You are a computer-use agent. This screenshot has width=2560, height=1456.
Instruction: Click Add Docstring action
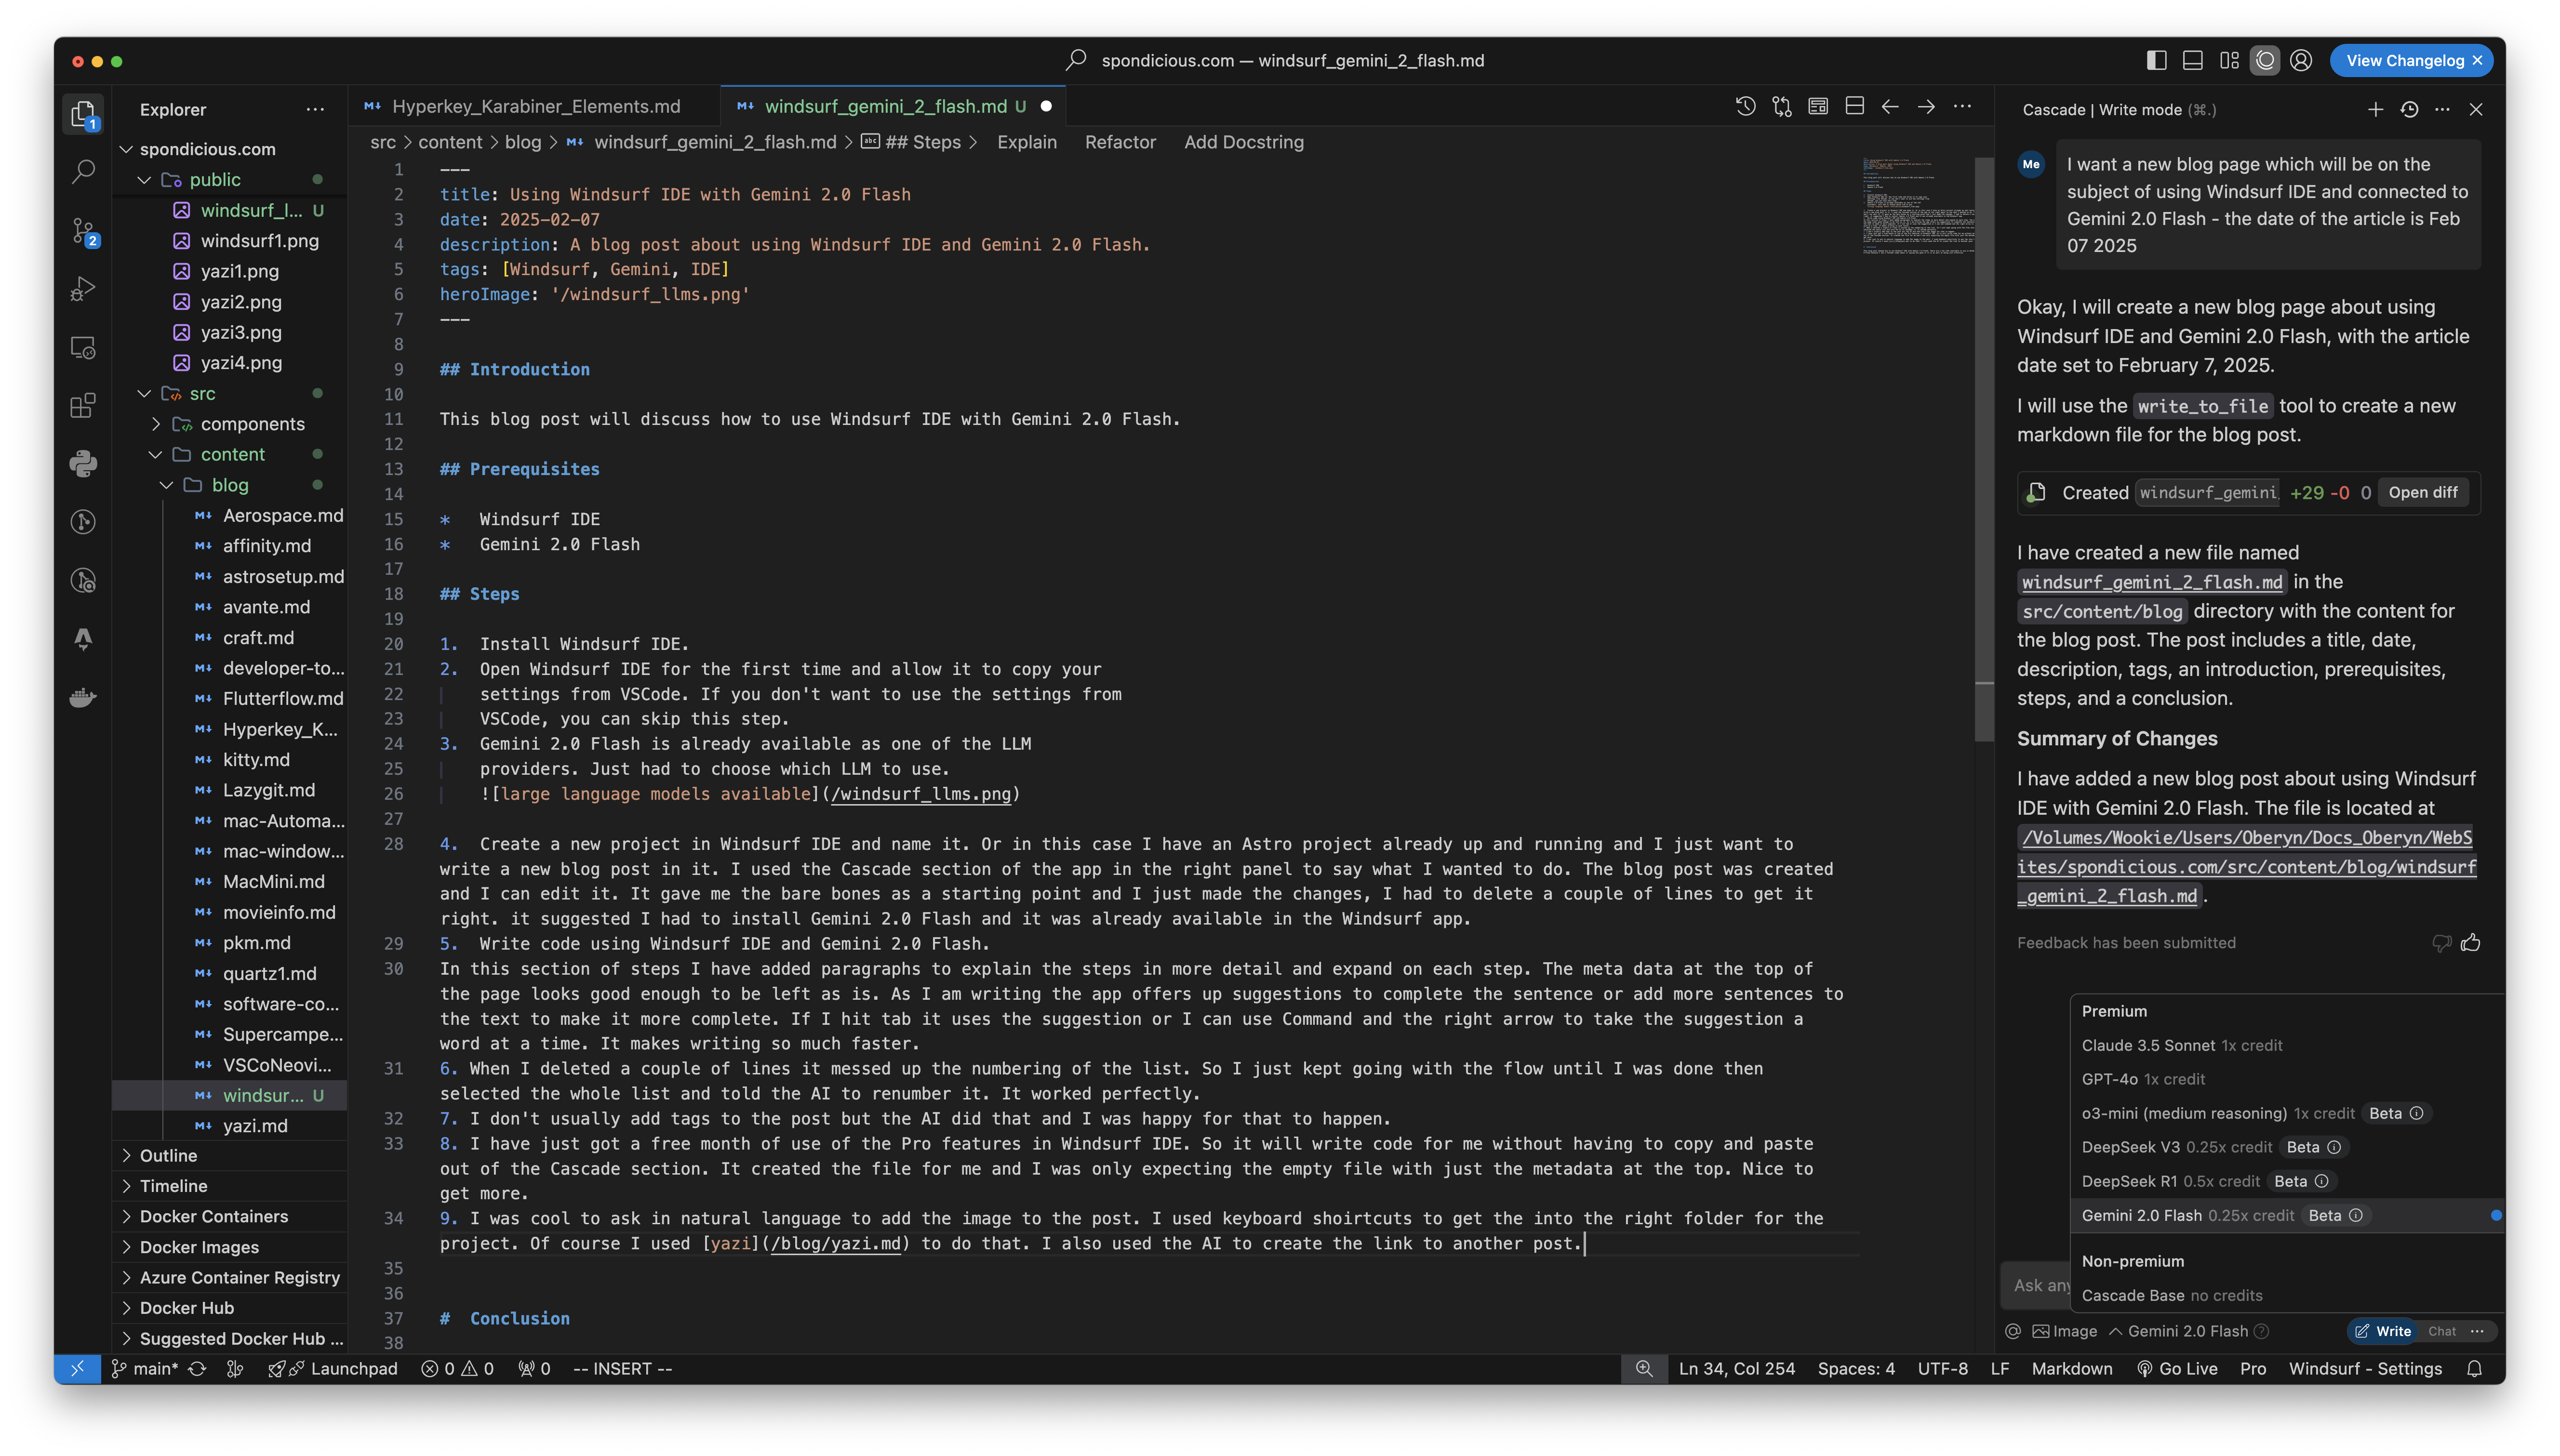pyautogui.click(x=1244, y=142)
